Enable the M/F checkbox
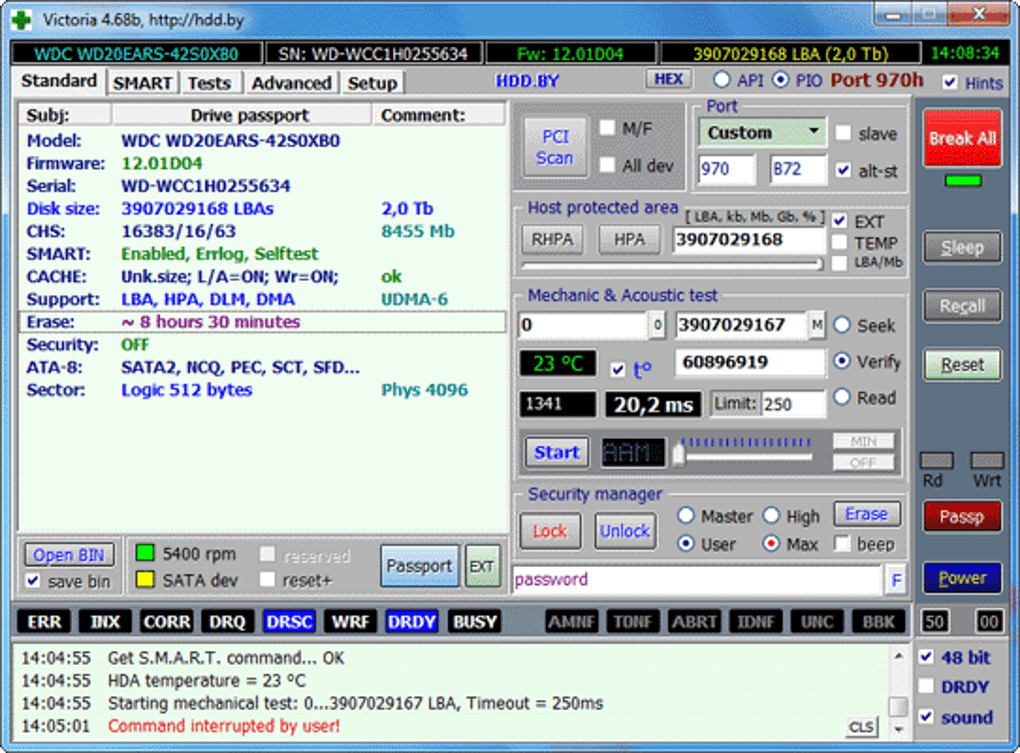 607,127
